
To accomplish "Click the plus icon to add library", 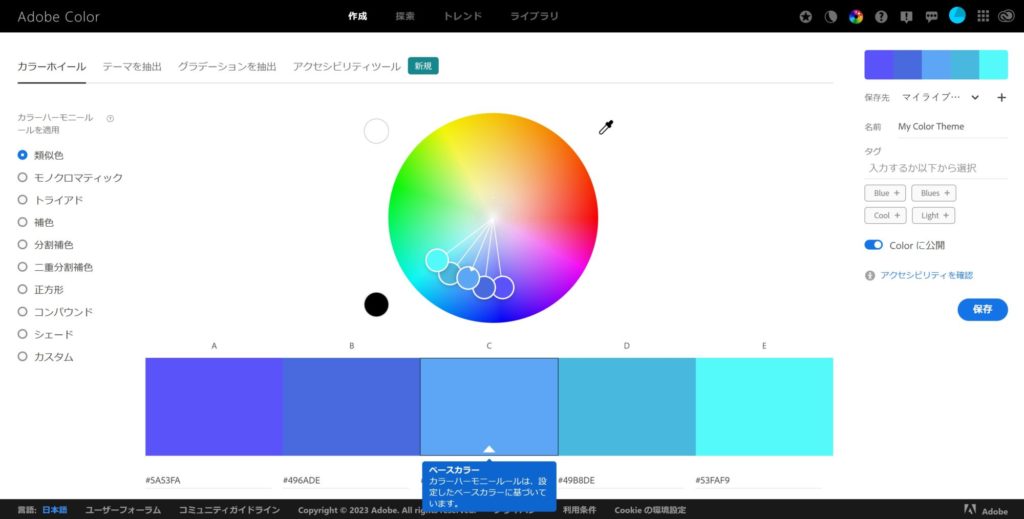I will (1001, 98).
